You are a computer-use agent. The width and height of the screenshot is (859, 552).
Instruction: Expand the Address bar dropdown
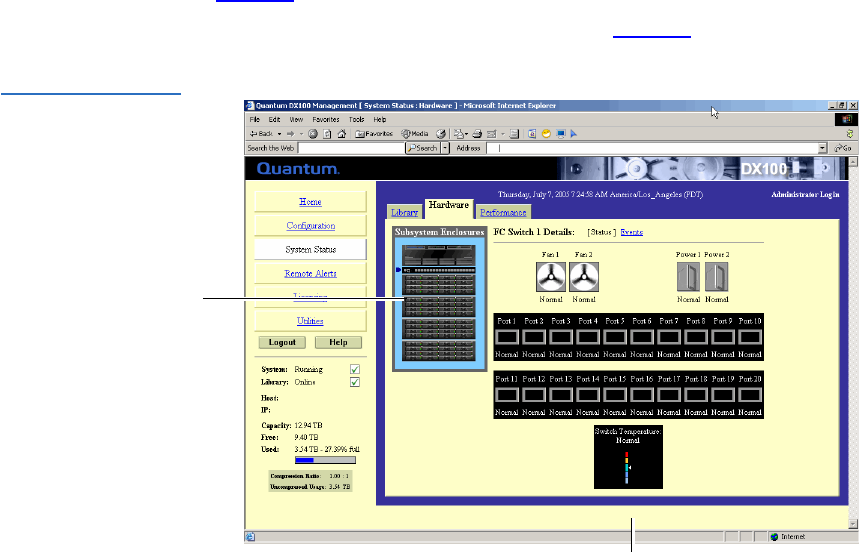822,148
